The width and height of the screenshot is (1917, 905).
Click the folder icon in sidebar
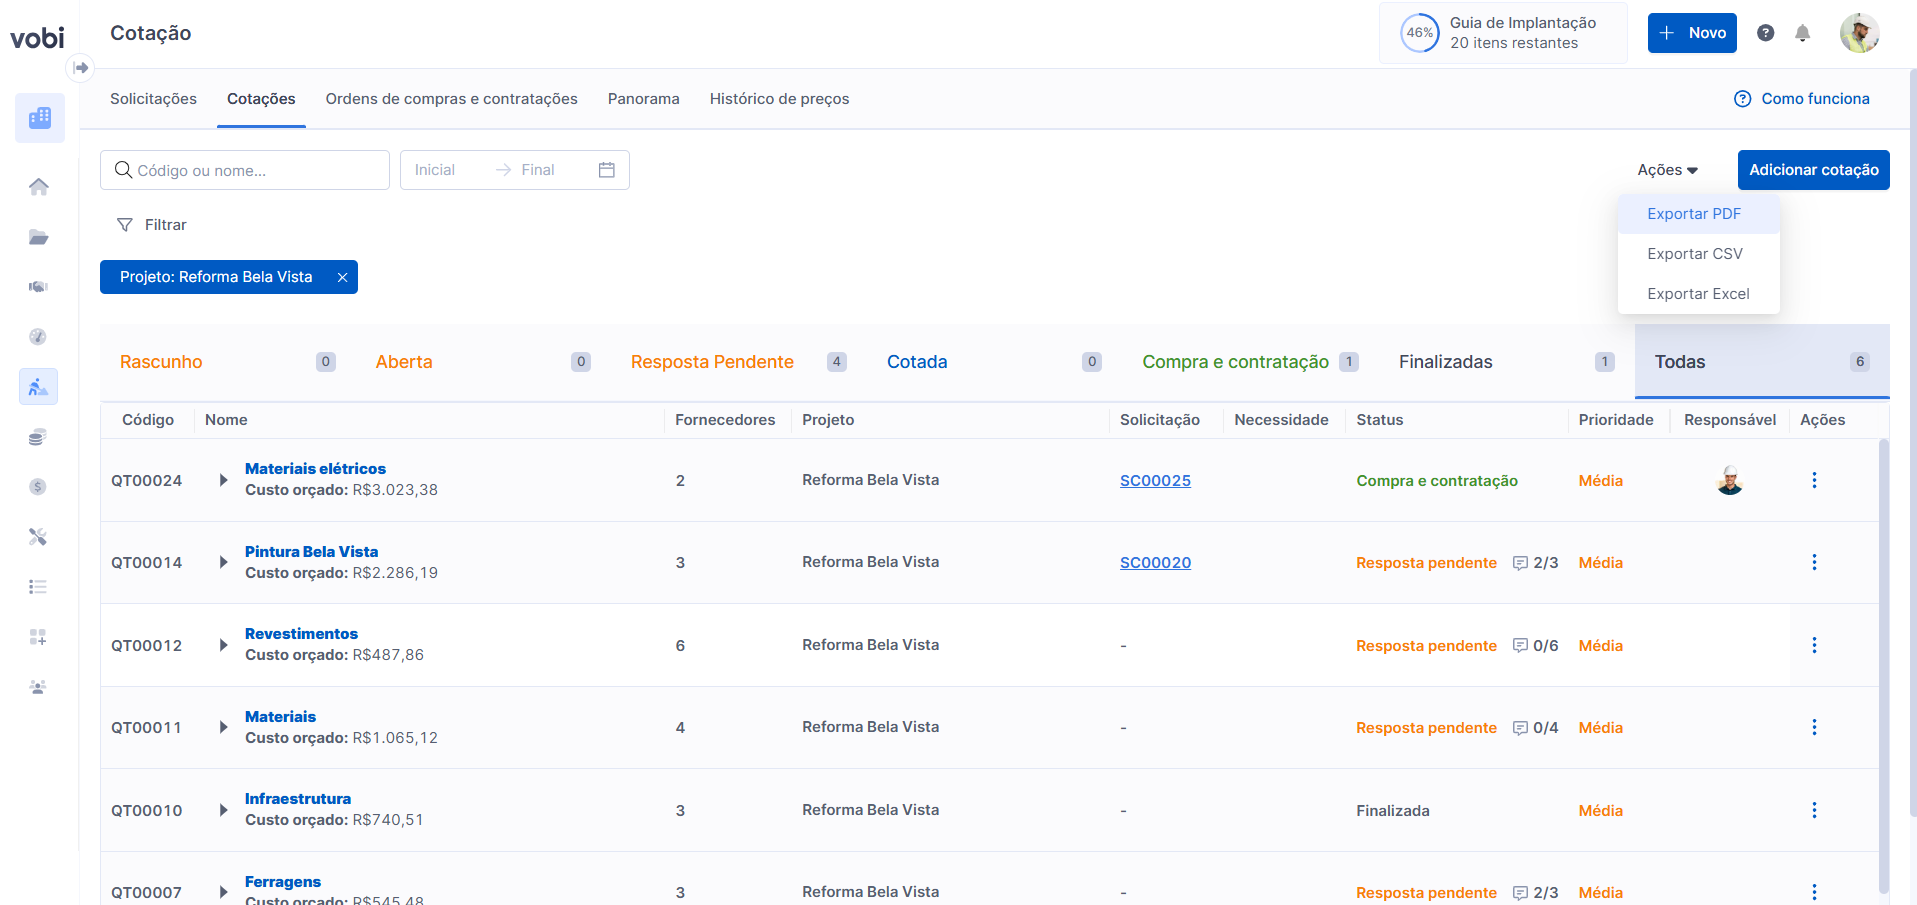[x=39, y=237]
